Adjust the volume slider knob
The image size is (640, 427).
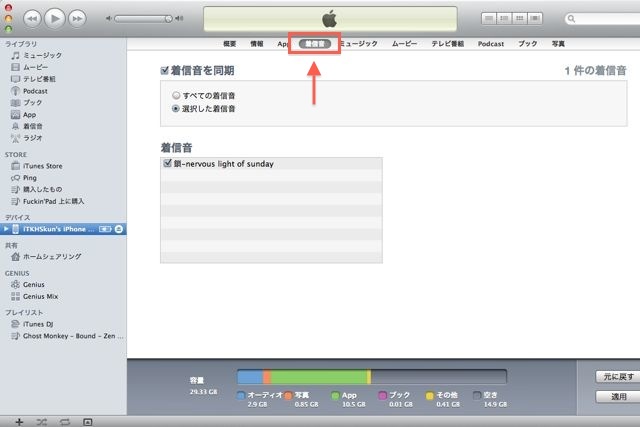point(169,19)
